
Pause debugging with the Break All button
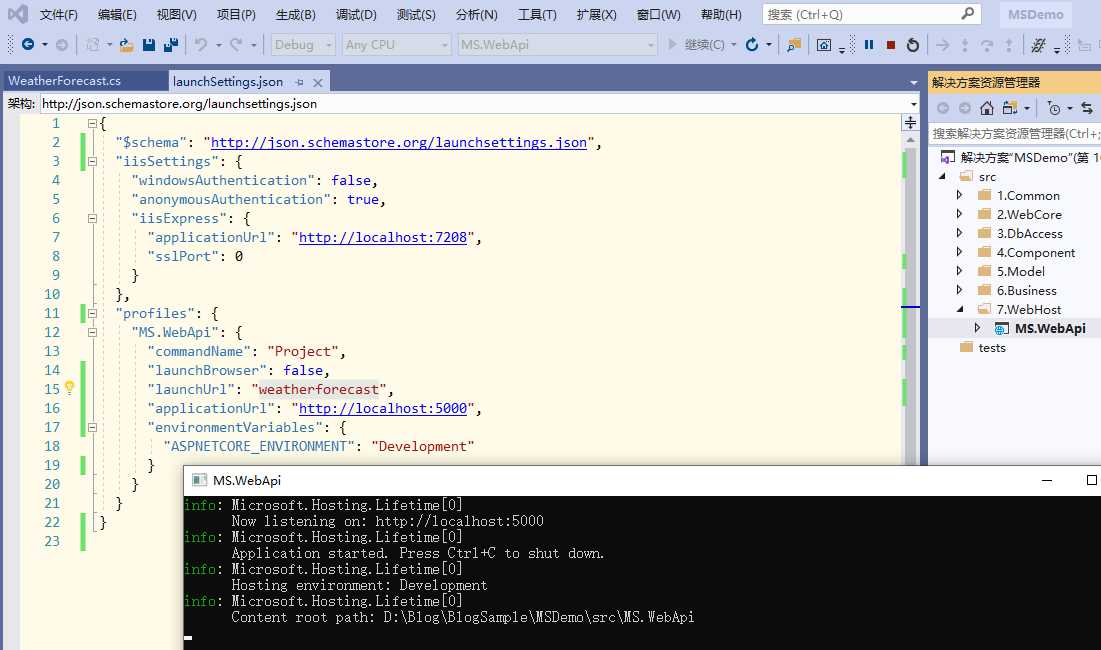click(x=869, y=45)
